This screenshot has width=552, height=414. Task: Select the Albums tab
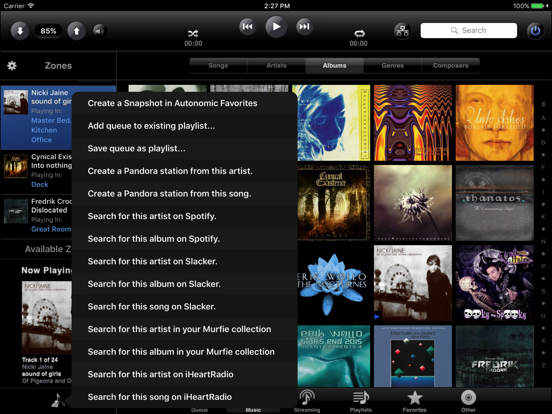334,65
